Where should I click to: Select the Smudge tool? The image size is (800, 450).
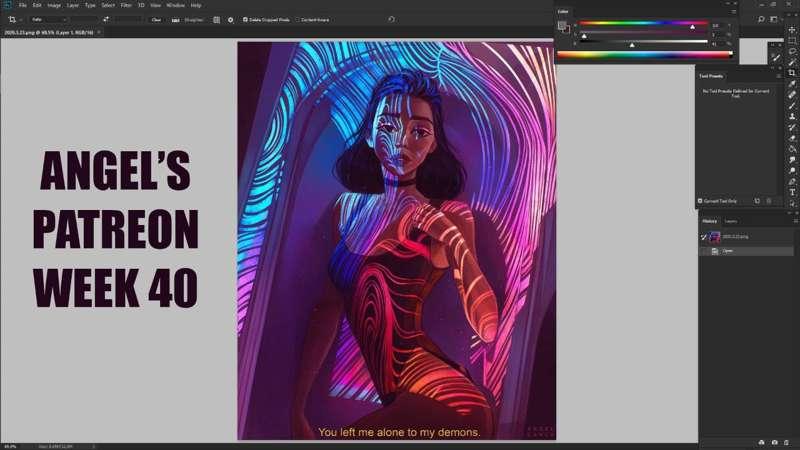792,160
